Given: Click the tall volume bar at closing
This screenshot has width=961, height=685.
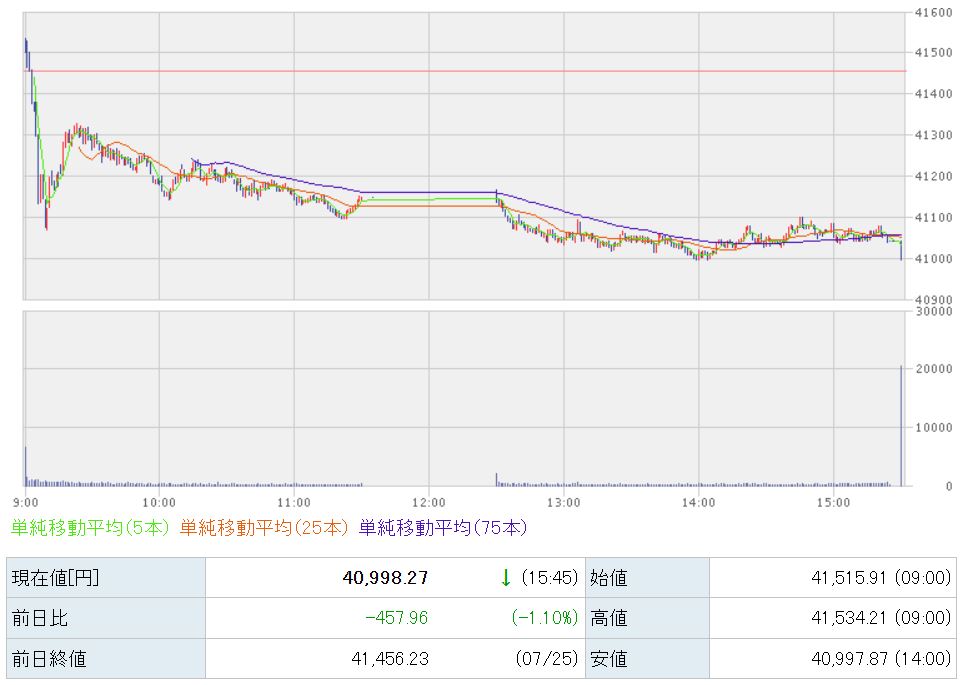Looking at the screenshot, I should click(901, 426).
